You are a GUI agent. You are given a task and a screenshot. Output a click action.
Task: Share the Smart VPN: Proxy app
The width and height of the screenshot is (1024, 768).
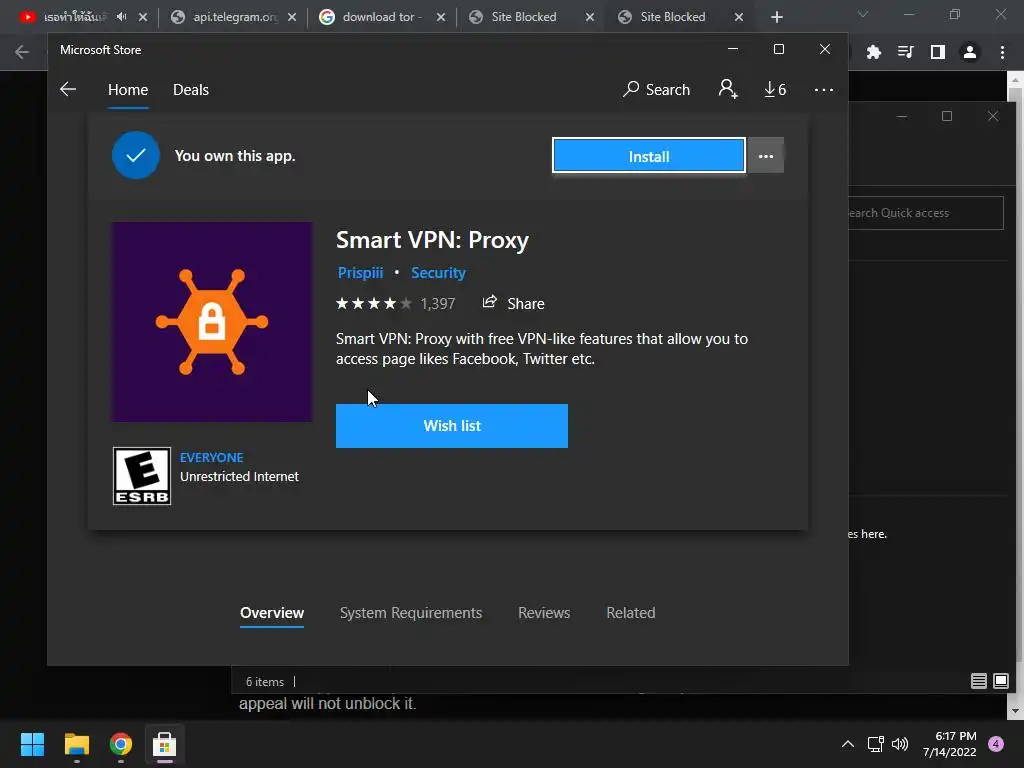click(x=513, y=303)
